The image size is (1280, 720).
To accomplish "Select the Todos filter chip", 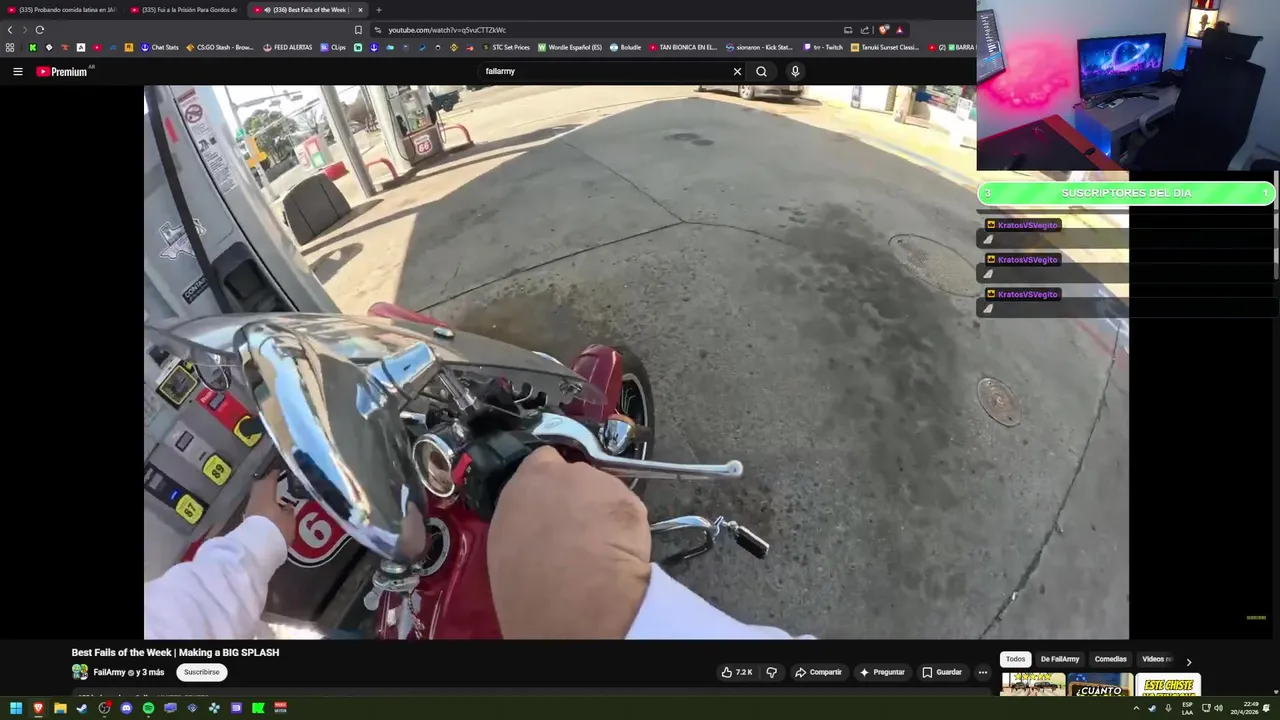I will (x=1015, y=659).
